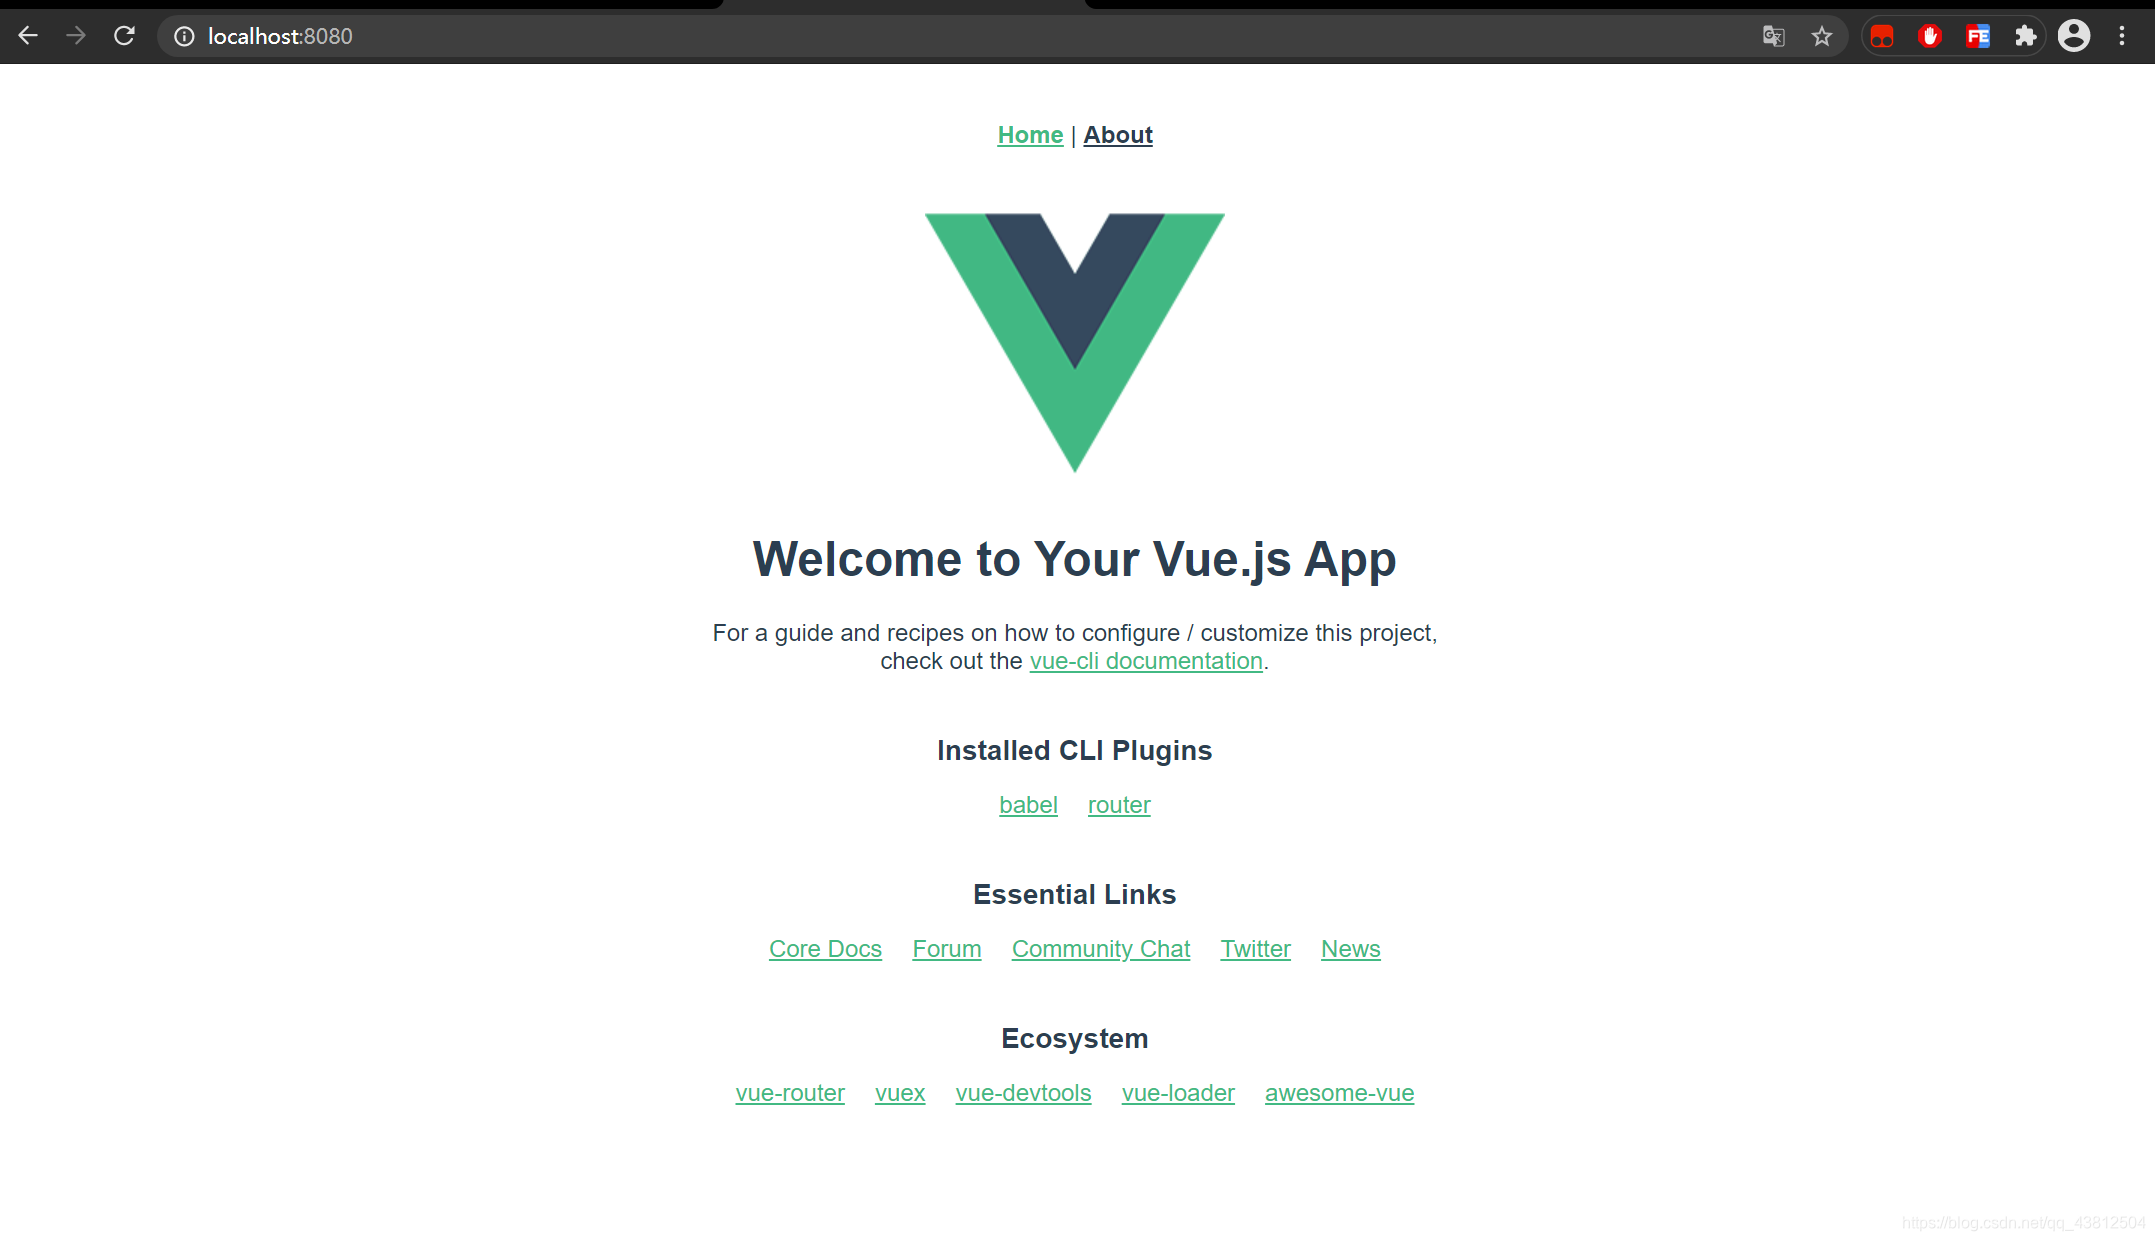Open the Core Docs essential link

(x=824, y=949)
